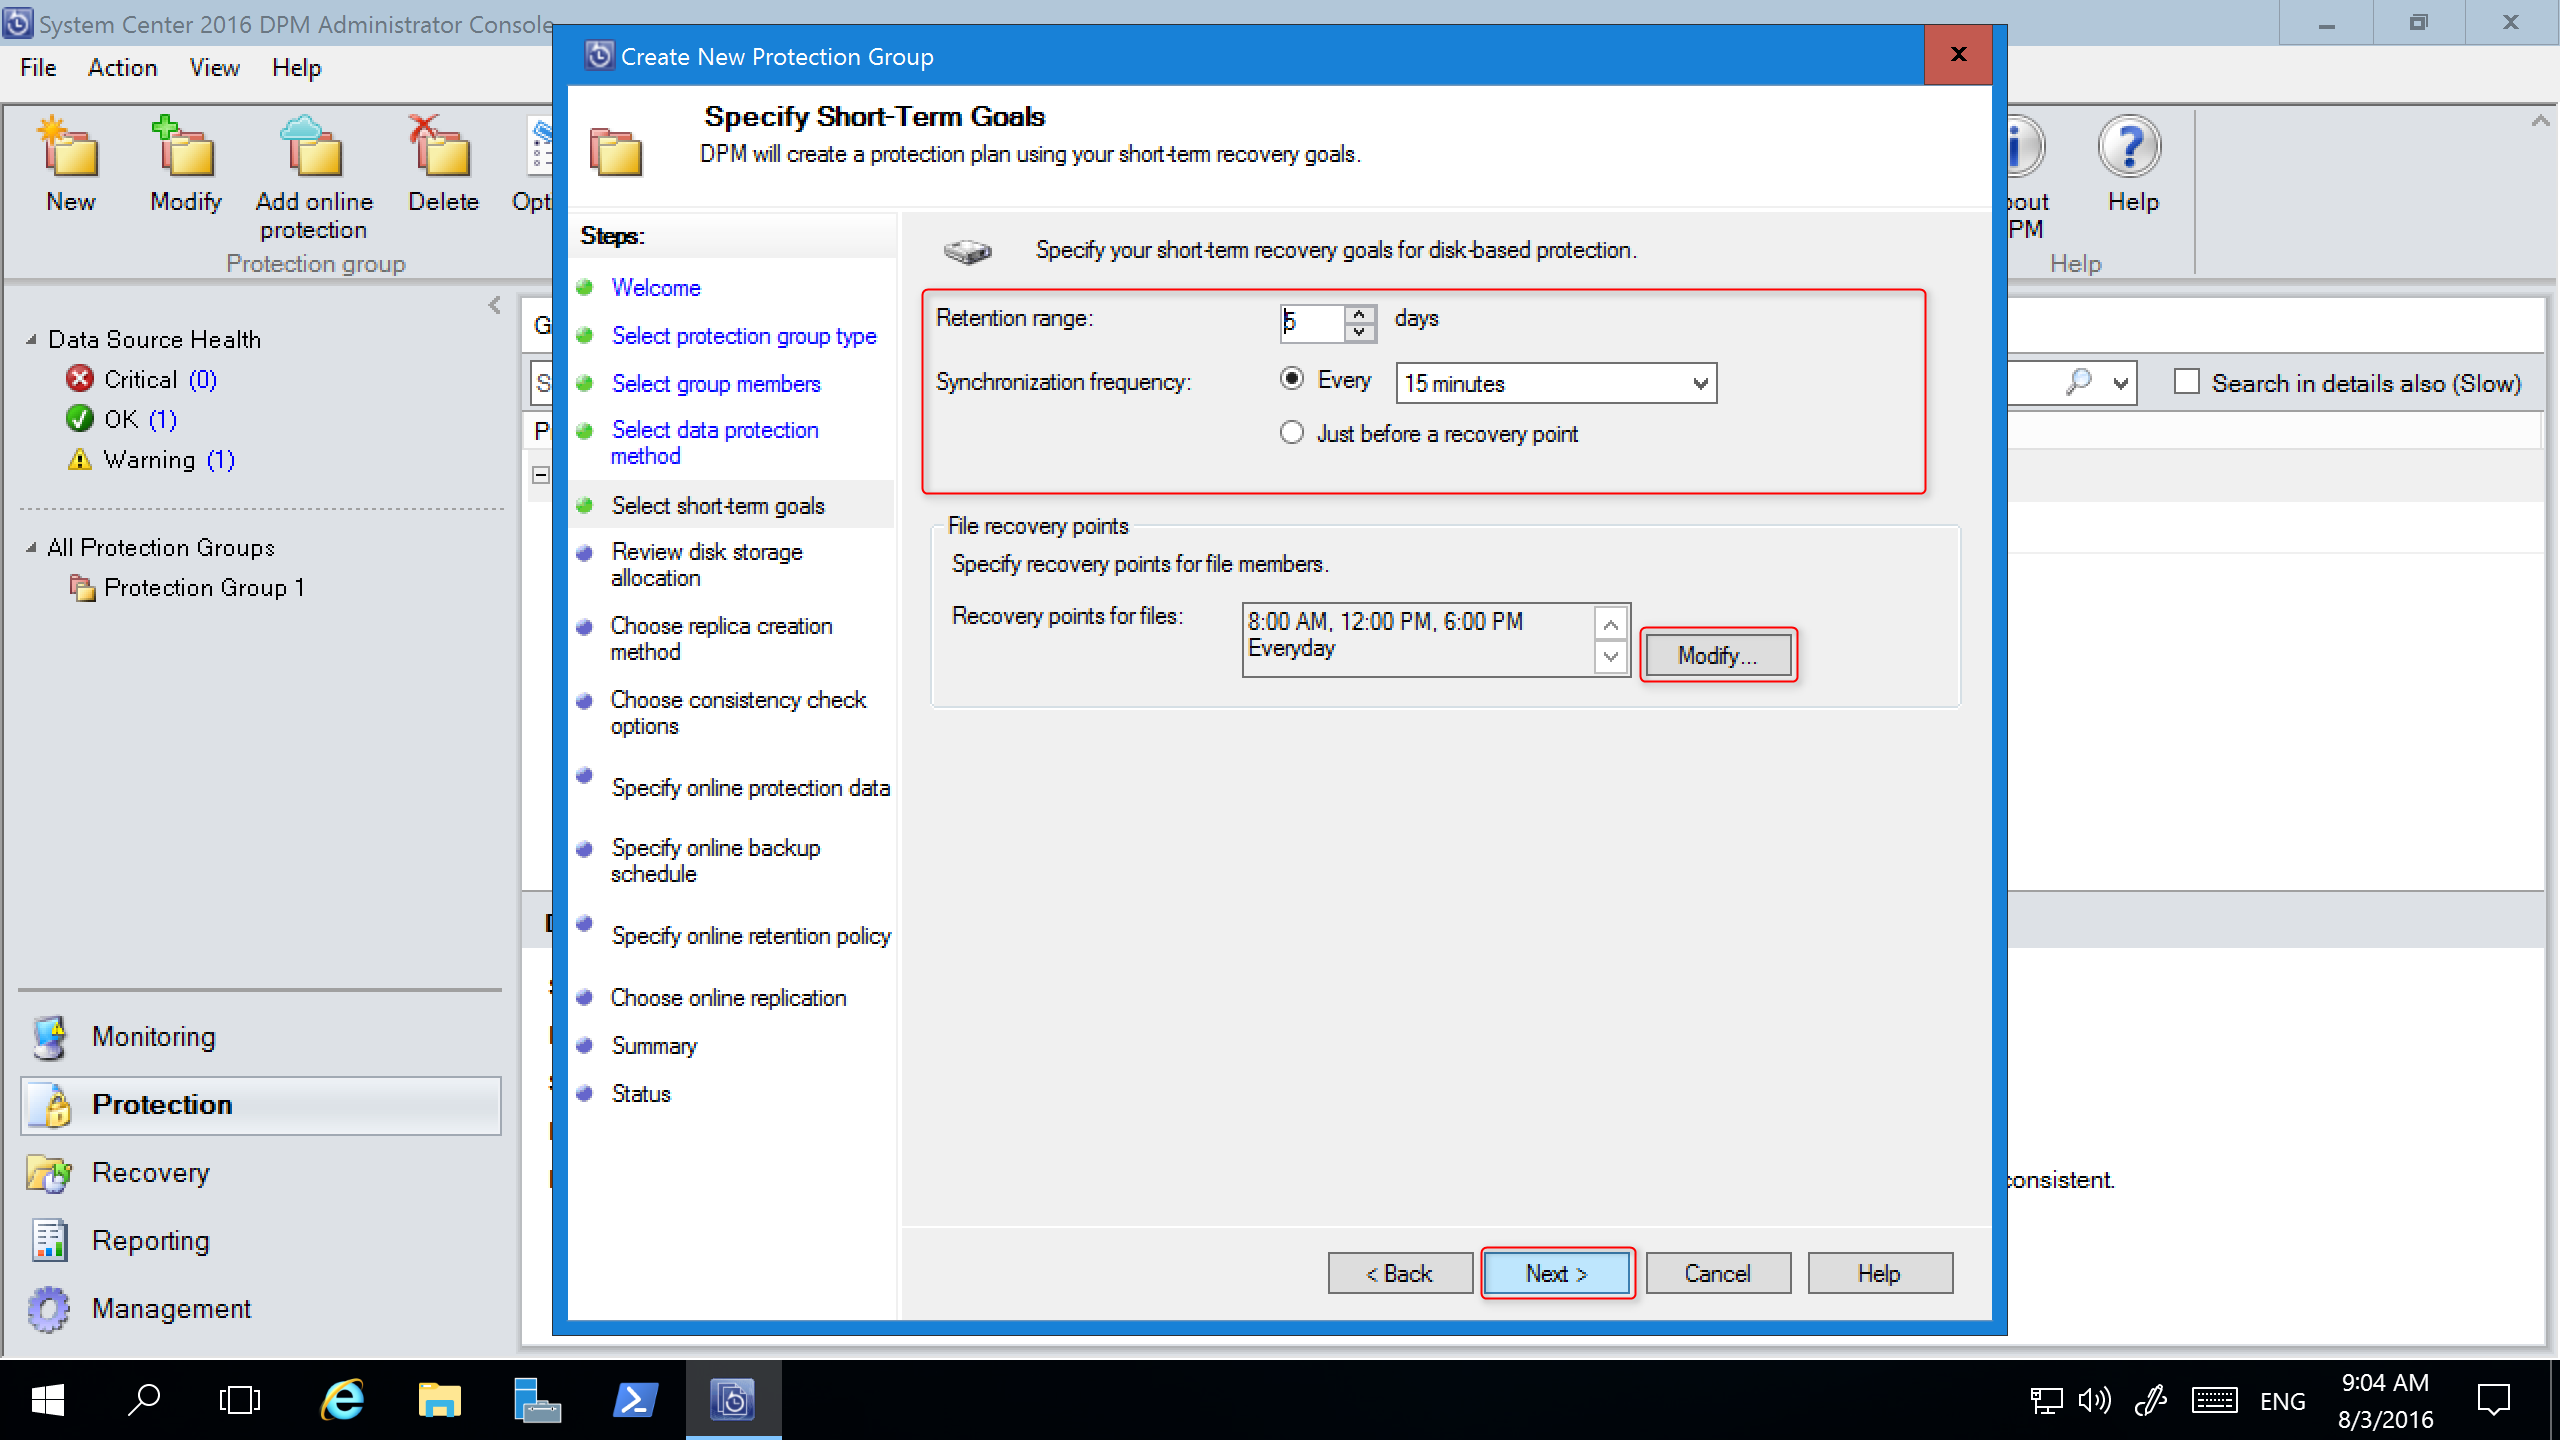Select the Every radio button for synchronization
The image size is (2560, 1440).
1292,382
